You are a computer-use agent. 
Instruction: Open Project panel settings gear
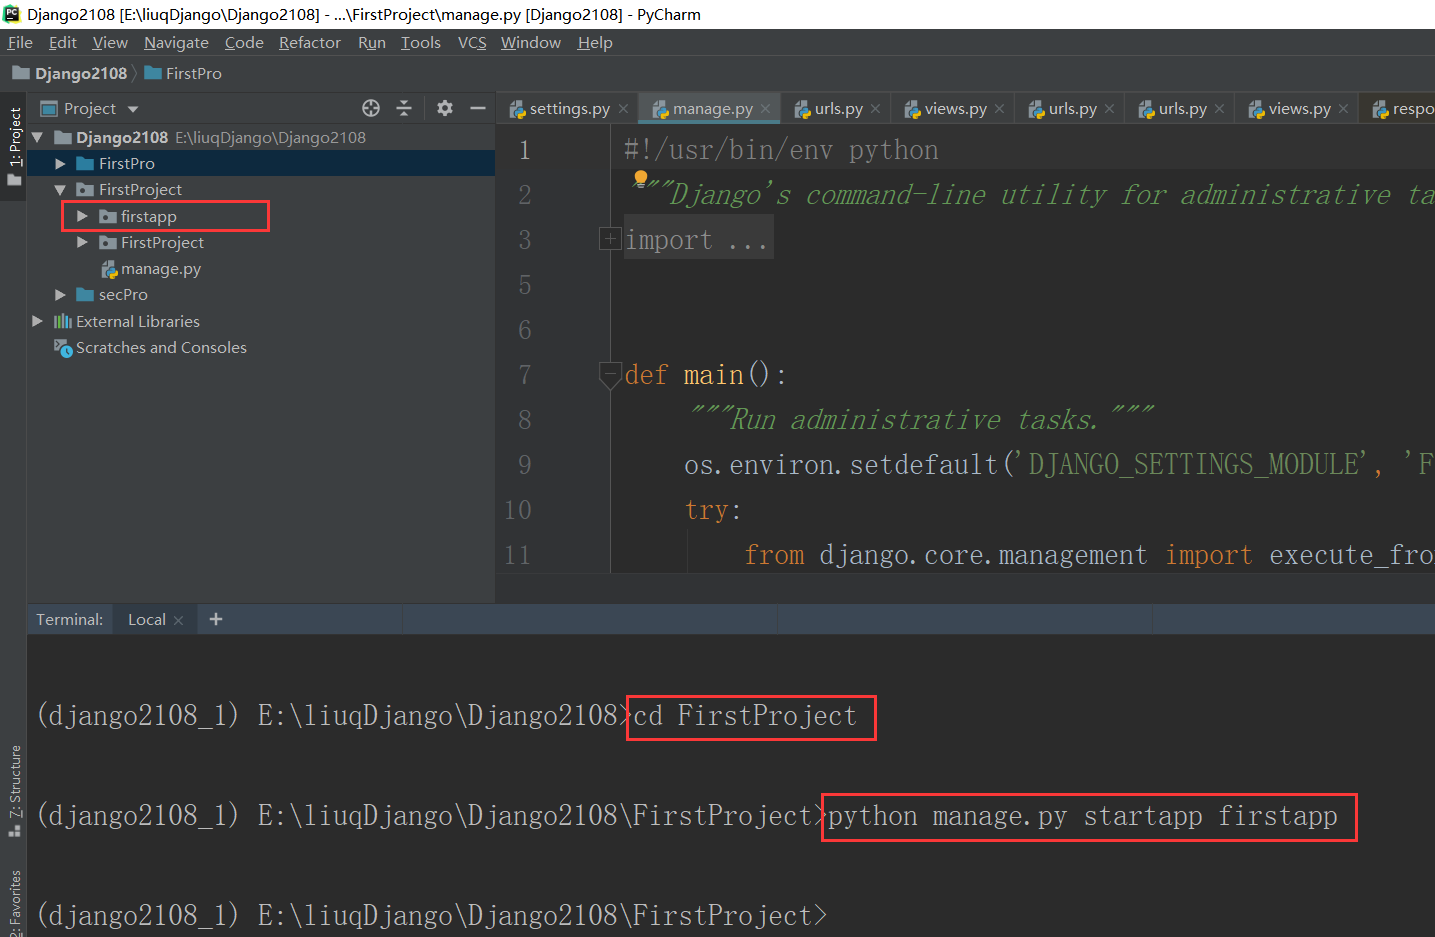(x=445, y=108)
